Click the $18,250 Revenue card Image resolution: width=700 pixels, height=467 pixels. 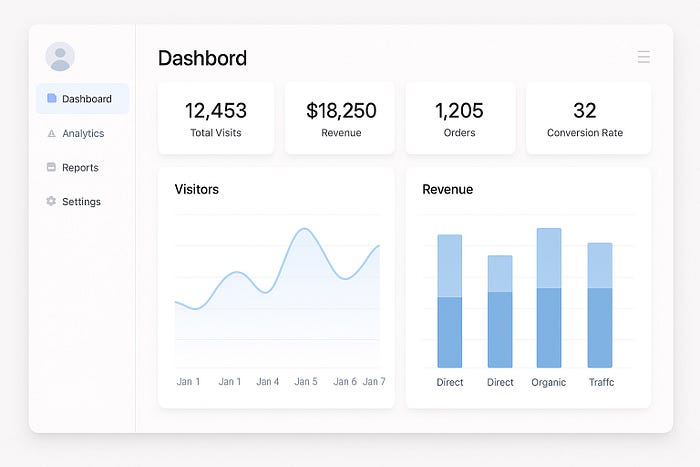(x=340, y=118)
